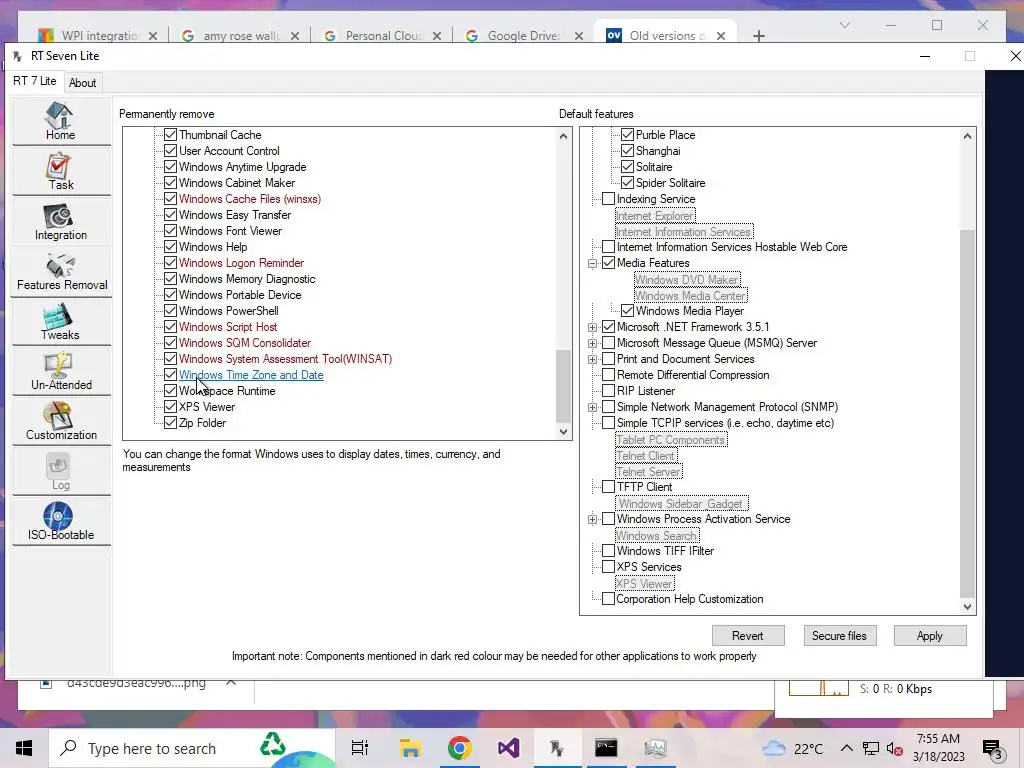Open Visual Studio from the taskbar
Viewport: 1024px width, 768px height.
508,748
